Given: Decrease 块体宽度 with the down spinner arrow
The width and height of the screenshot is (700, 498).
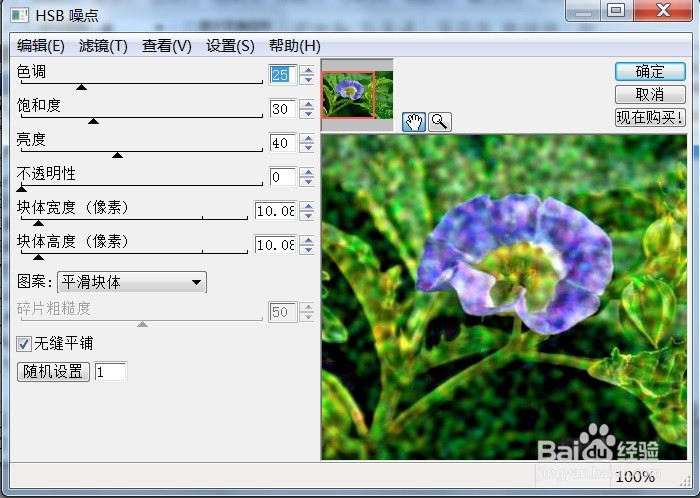Looking at the screenshot, I should pos(307,216).
